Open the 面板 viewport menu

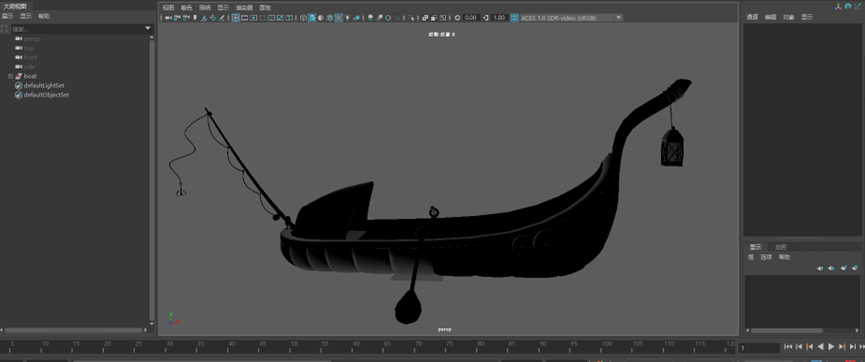pyautogui.click(x=265, y=8)
